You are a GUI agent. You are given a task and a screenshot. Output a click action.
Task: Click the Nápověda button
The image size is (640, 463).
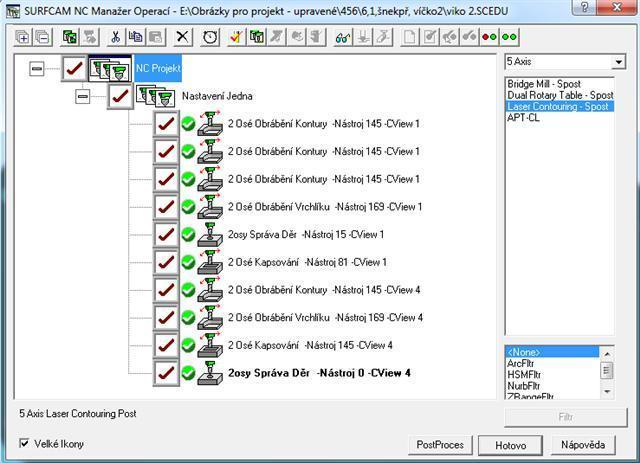pos(583,445)
